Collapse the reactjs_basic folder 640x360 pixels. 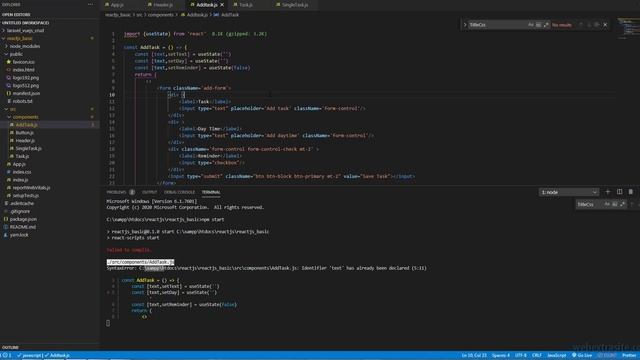[20, 38]
